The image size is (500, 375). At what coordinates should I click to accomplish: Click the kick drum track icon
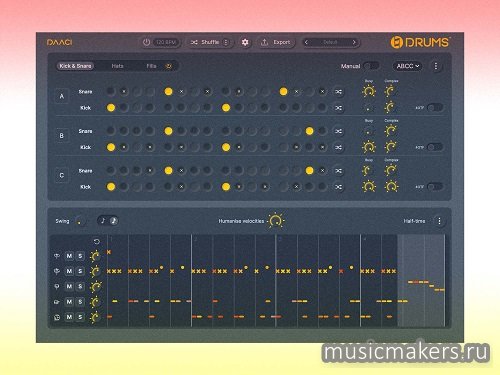point(57,317)
